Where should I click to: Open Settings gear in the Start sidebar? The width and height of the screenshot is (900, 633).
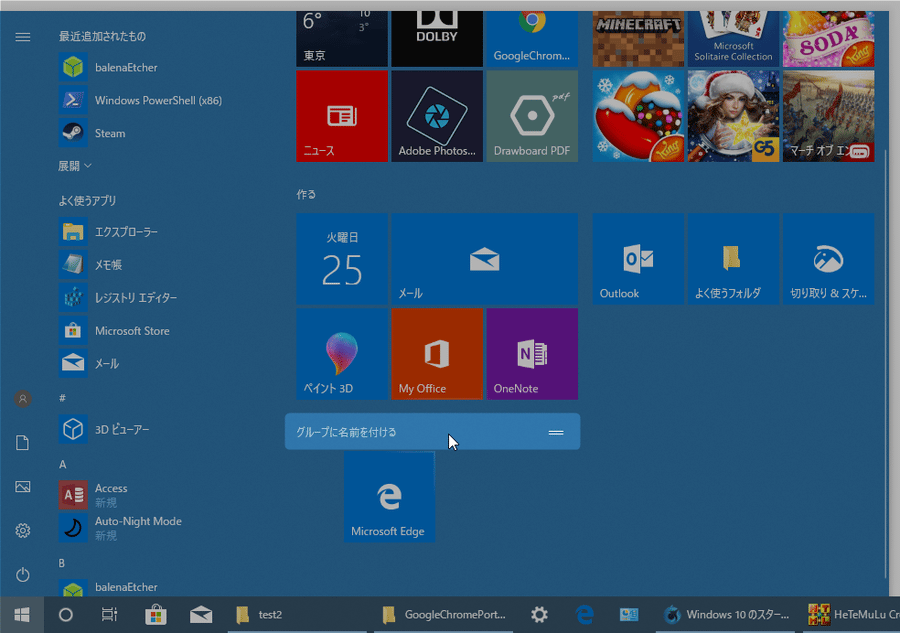22,530
